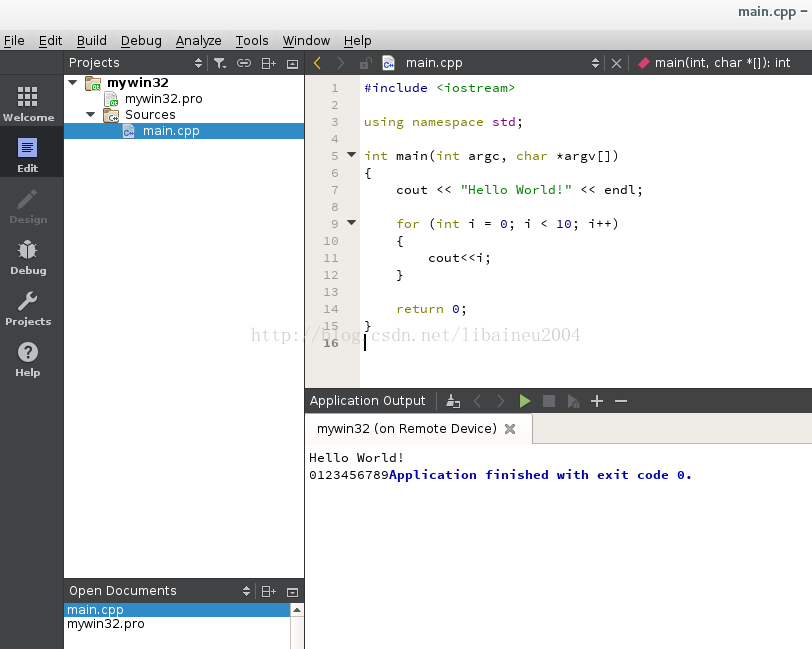Stop the running application
This screenshot has height=649, width=812.
[549, 401]
